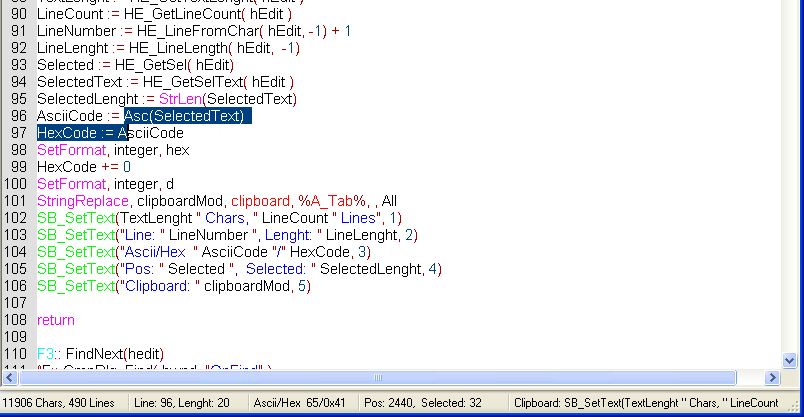The width and height of the screenshot is (804, 417).
Task: Click 'SB_SetText' on line 102
Action: pyautogui.click(x=76, y=218)
